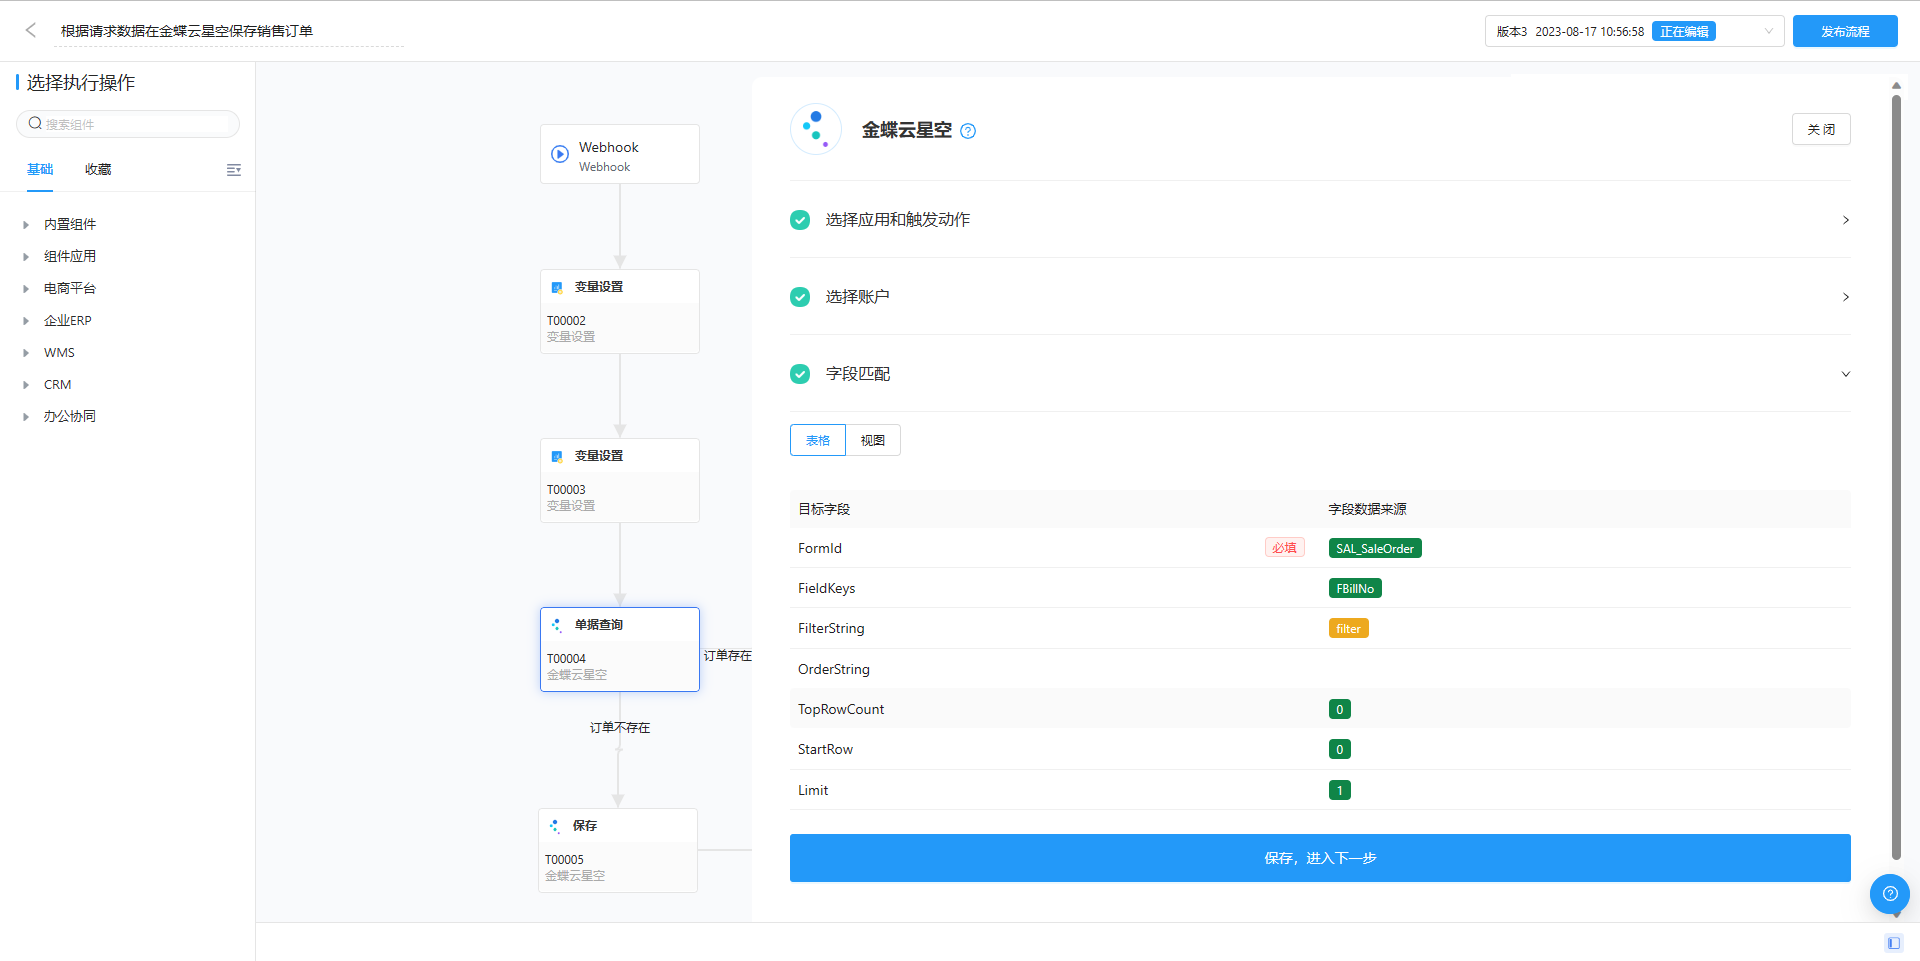Viewport: 1920px width, 961px height.
Task: Expand the 电商平台 tree node
Action: click(26, 289)
